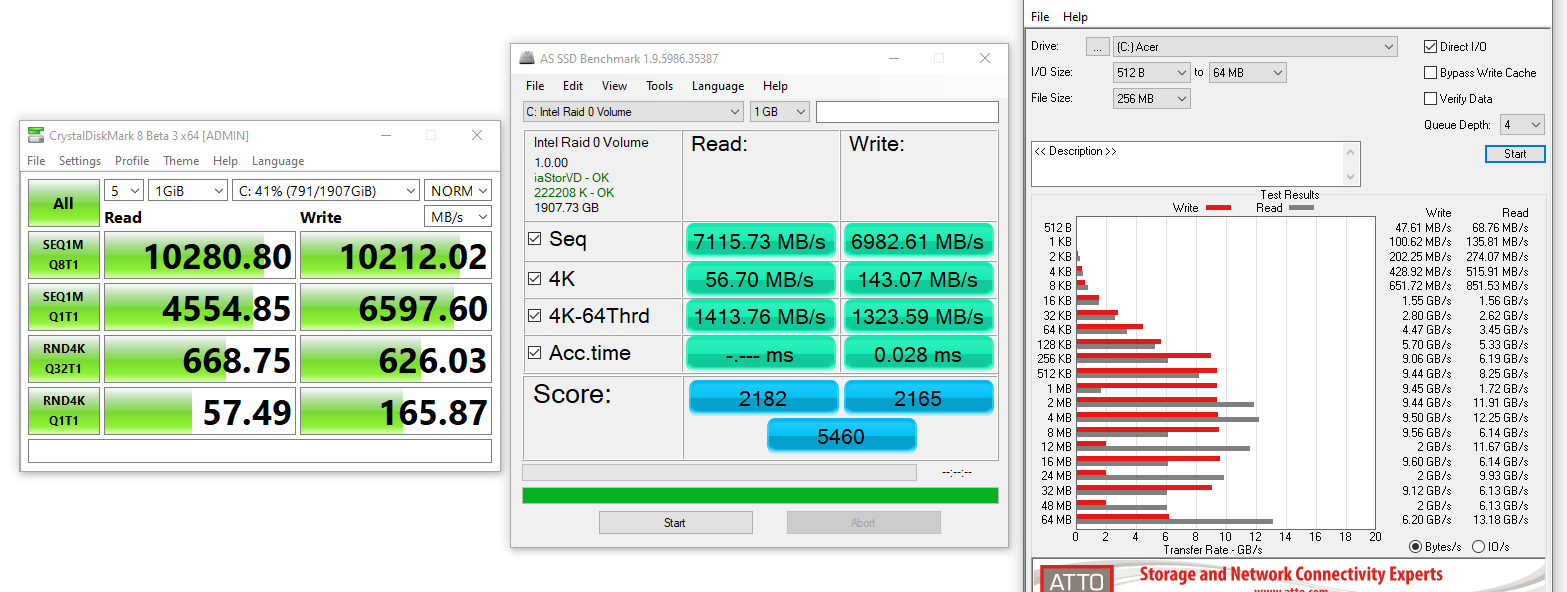Open the (C:) Acer drive dropdown
This screenshot has height=592, width=1567.
pyautogui.click(x=1255, y=47)
